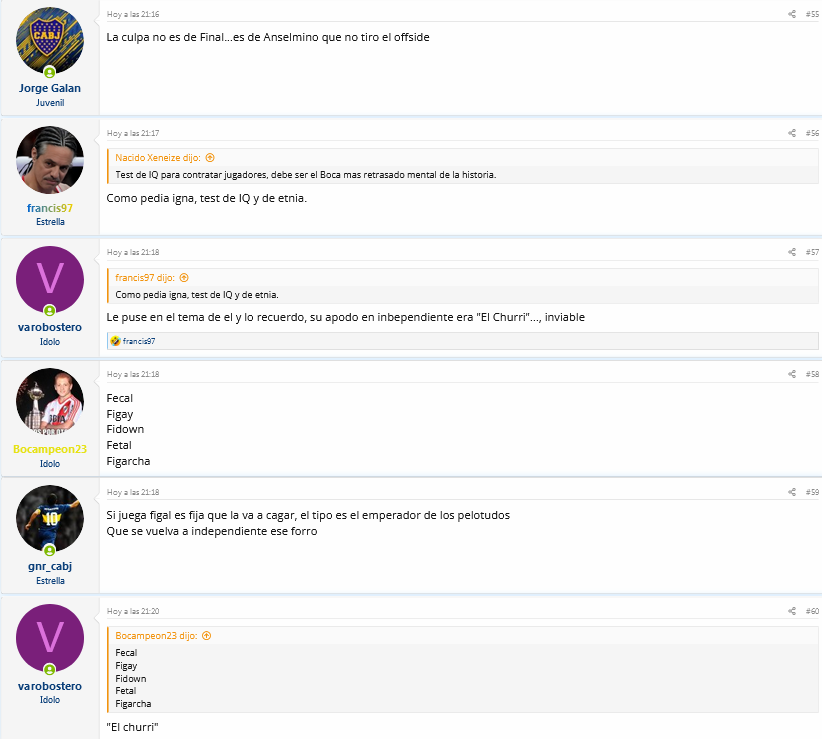The width and height of the screenshot is (822, 739).
Task: Click Jorge Galan's CABJ avatar
Action: [50, 41]
